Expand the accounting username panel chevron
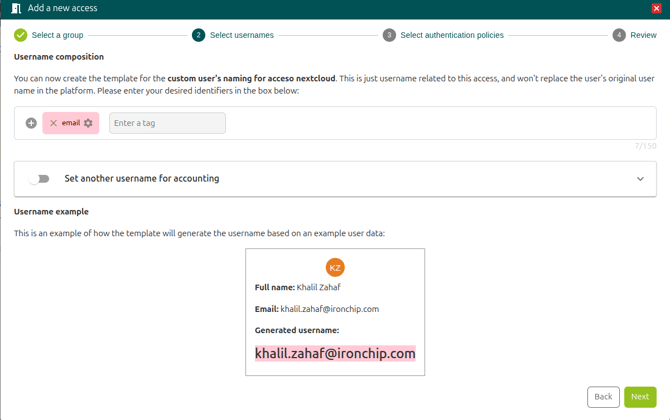Image resolution: width=670 pixels, height=420 pixels. pyautogui.click(x=640, y=179)
